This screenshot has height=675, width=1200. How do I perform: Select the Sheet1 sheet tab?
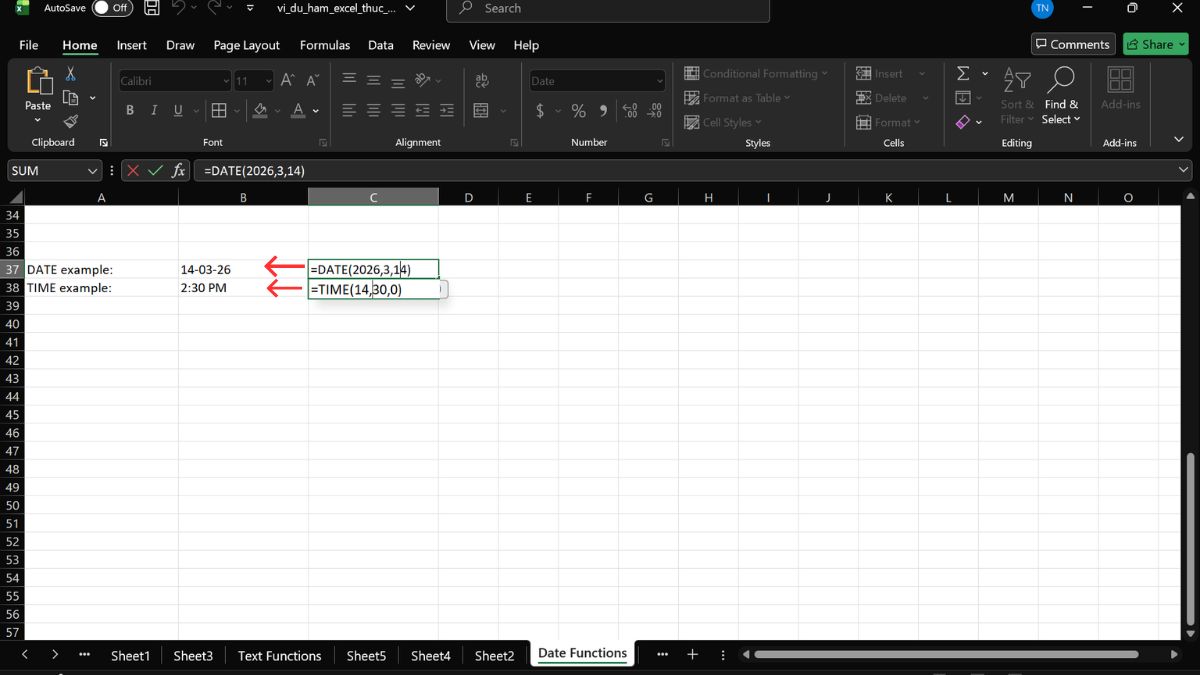pyautogui.click(x=130, y=655)
